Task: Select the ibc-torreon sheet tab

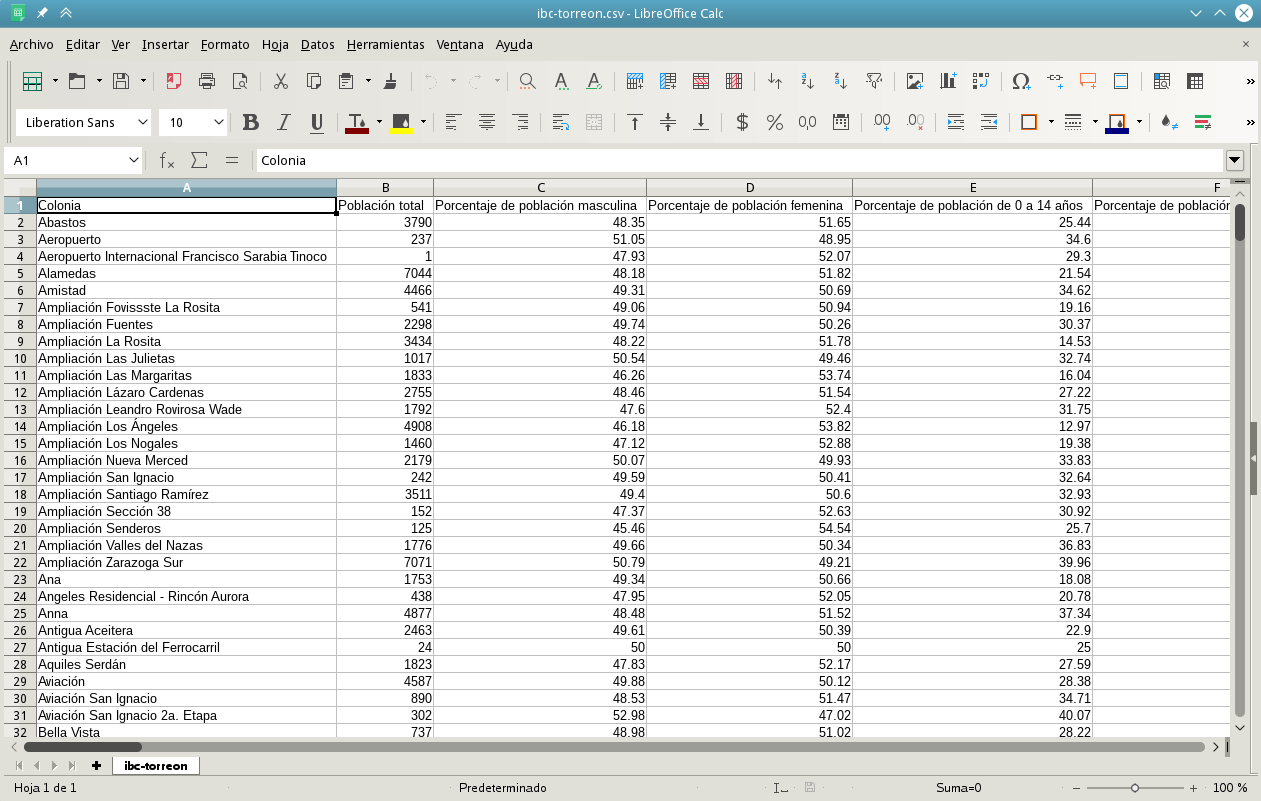Action: click(x=155, y=765)
